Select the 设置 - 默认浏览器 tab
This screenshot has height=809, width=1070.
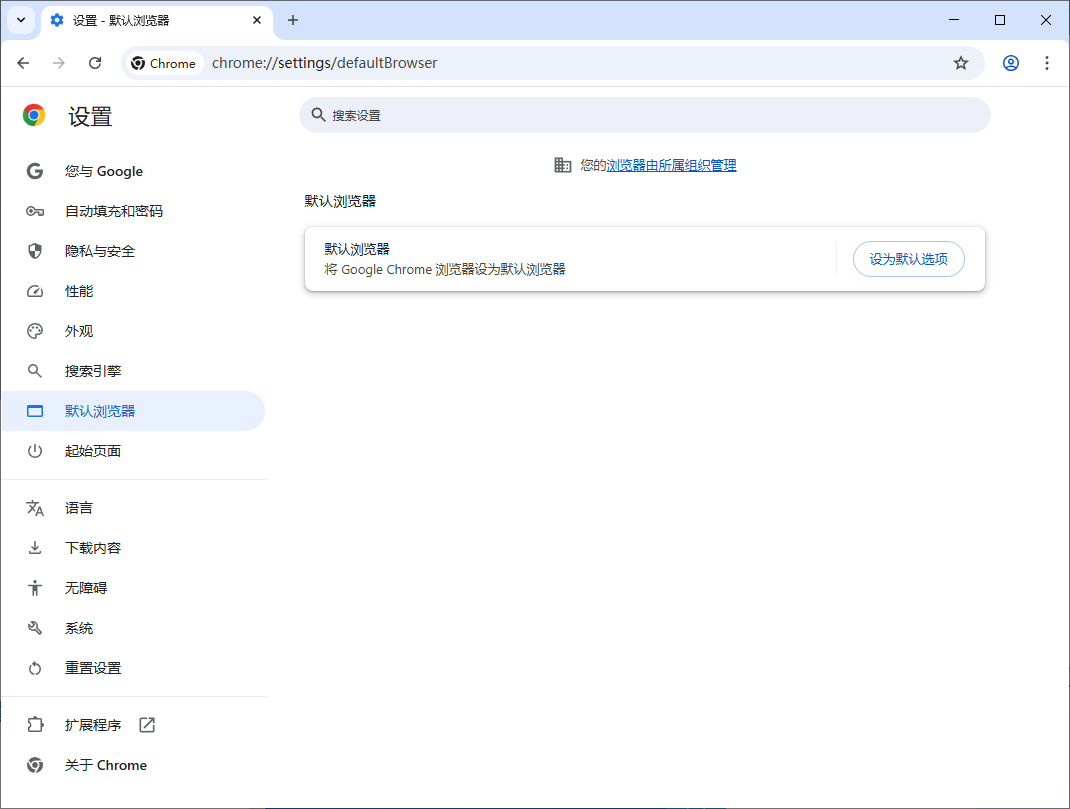(157, 20)
